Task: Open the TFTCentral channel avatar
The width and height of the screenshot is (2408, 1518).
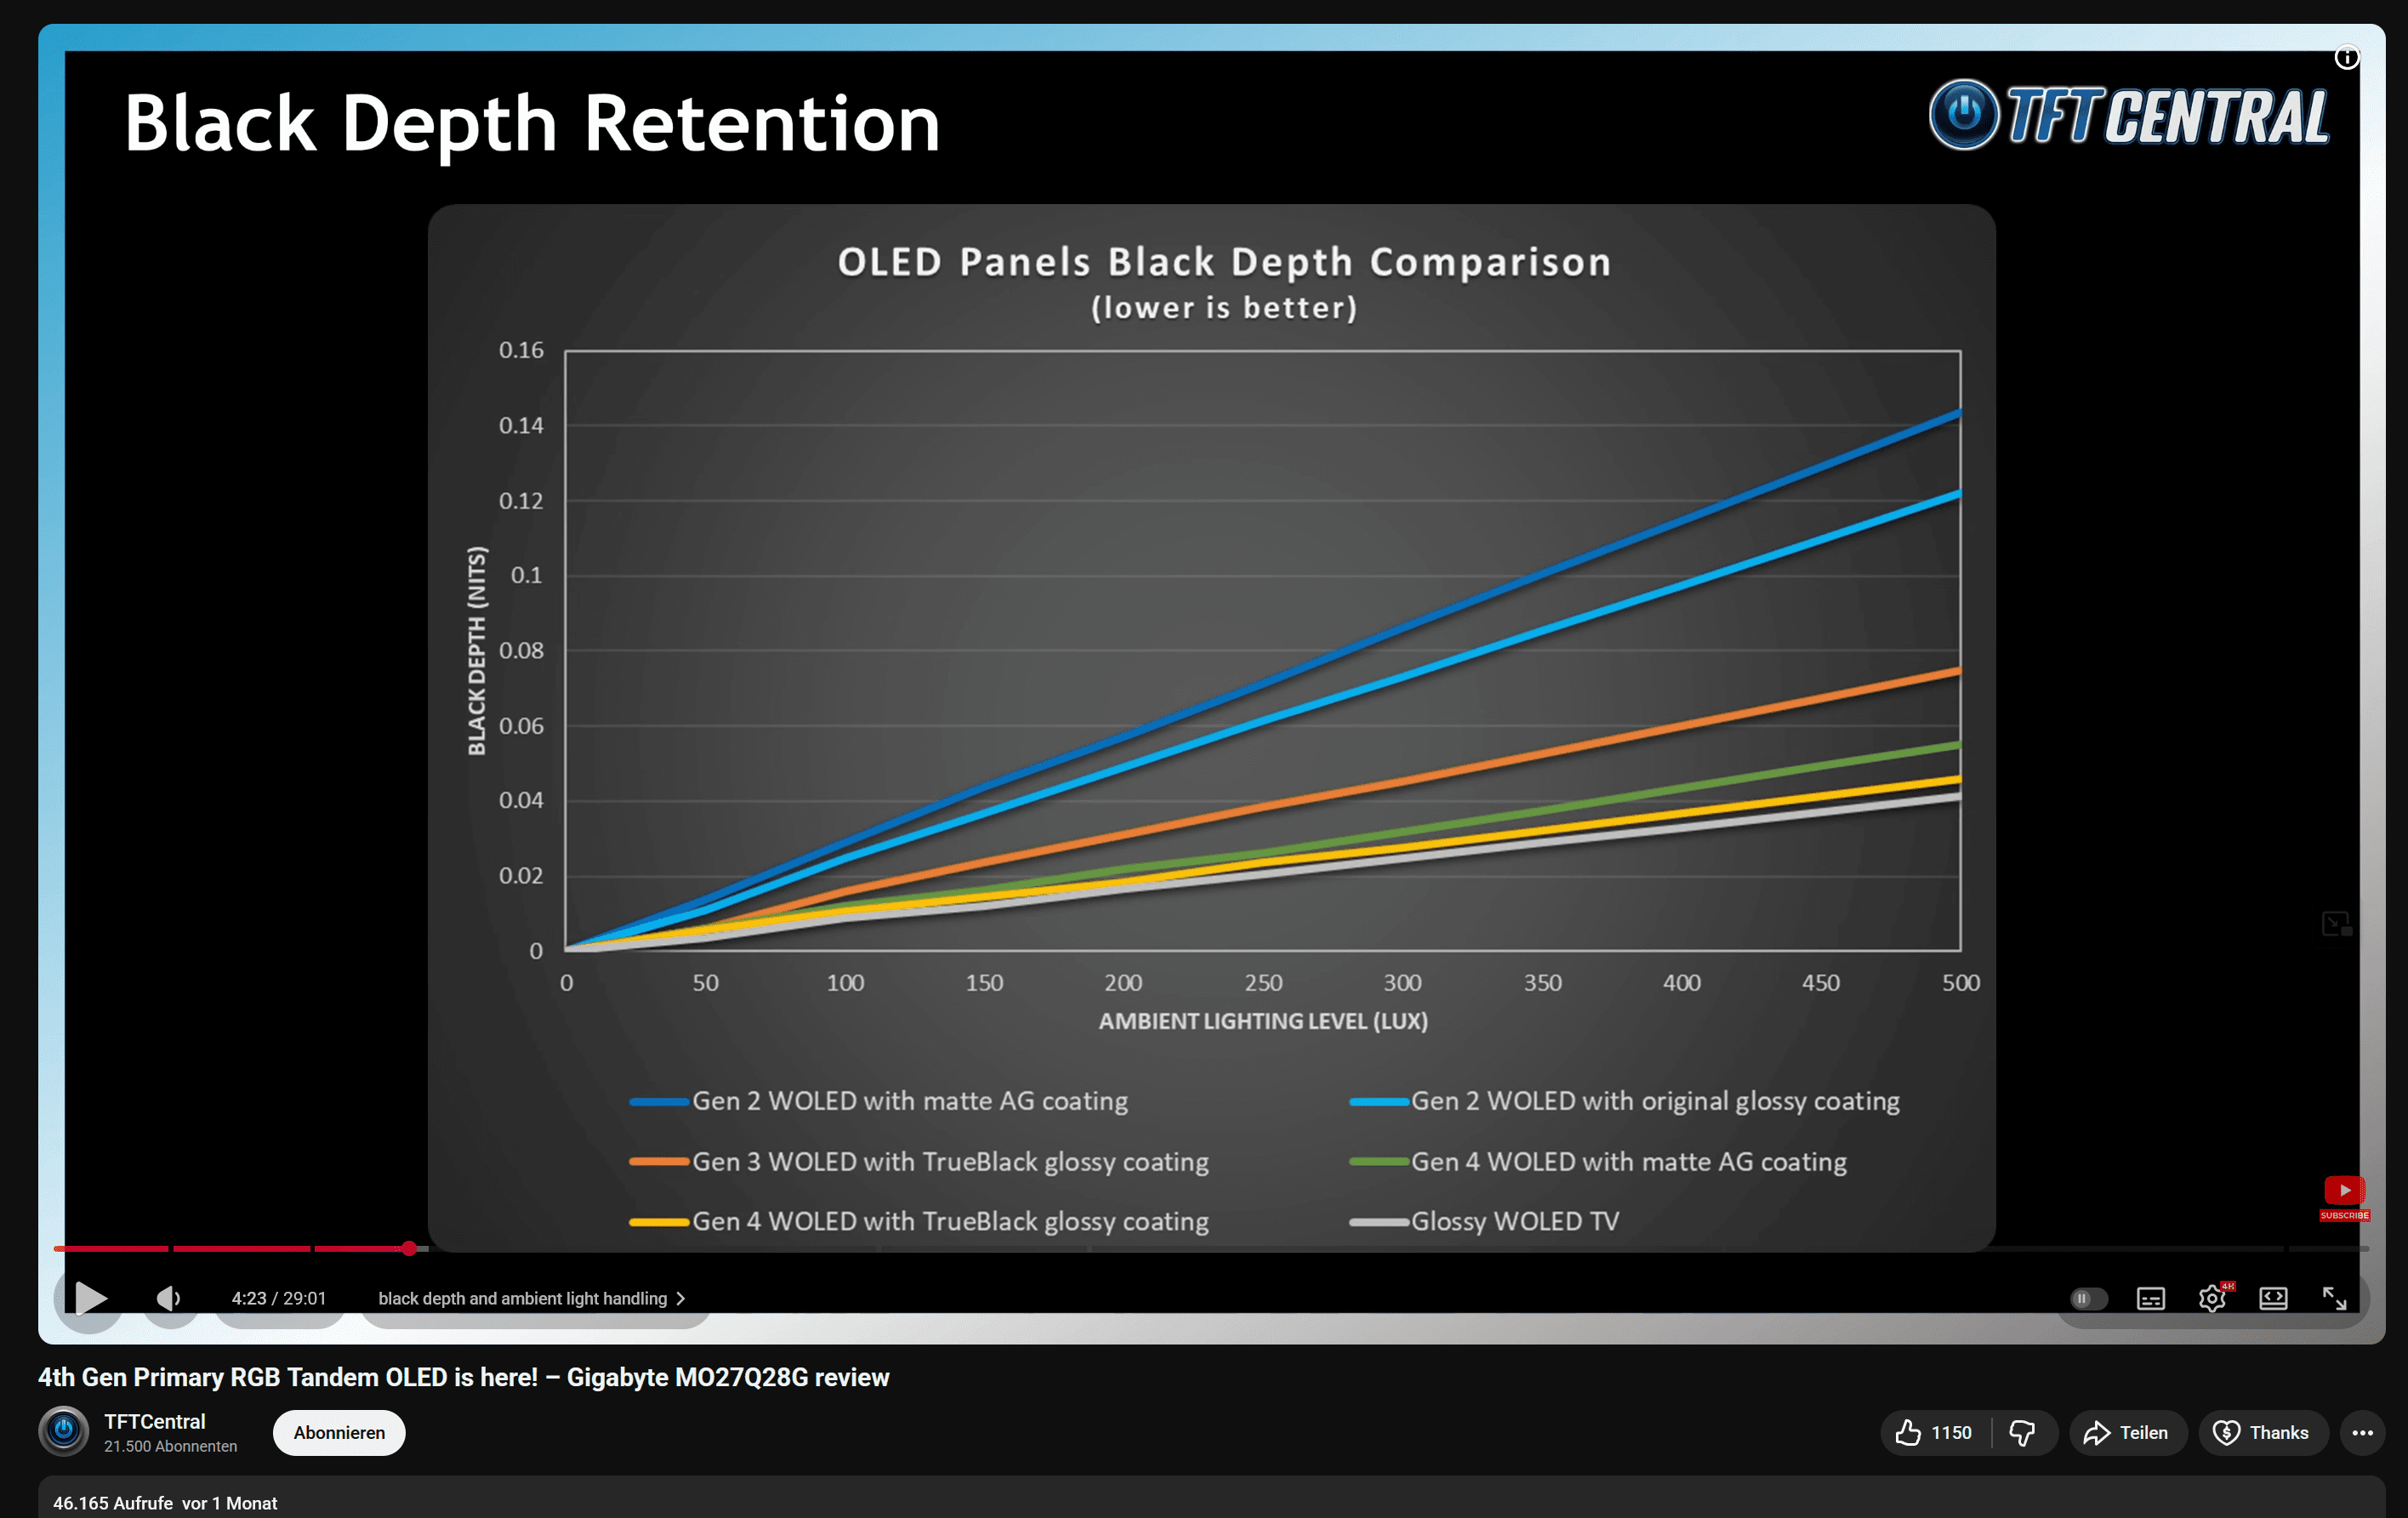Action: (x=64, y=1431)
